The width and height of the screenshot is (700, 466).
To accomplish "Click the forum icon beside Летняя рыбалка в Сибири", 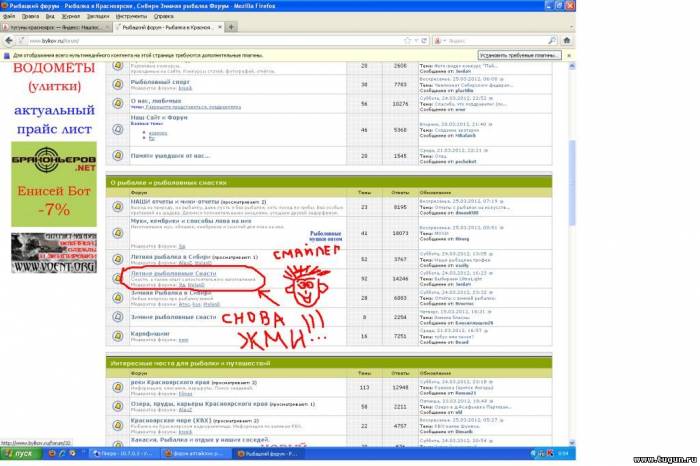I will click(118, 259).
